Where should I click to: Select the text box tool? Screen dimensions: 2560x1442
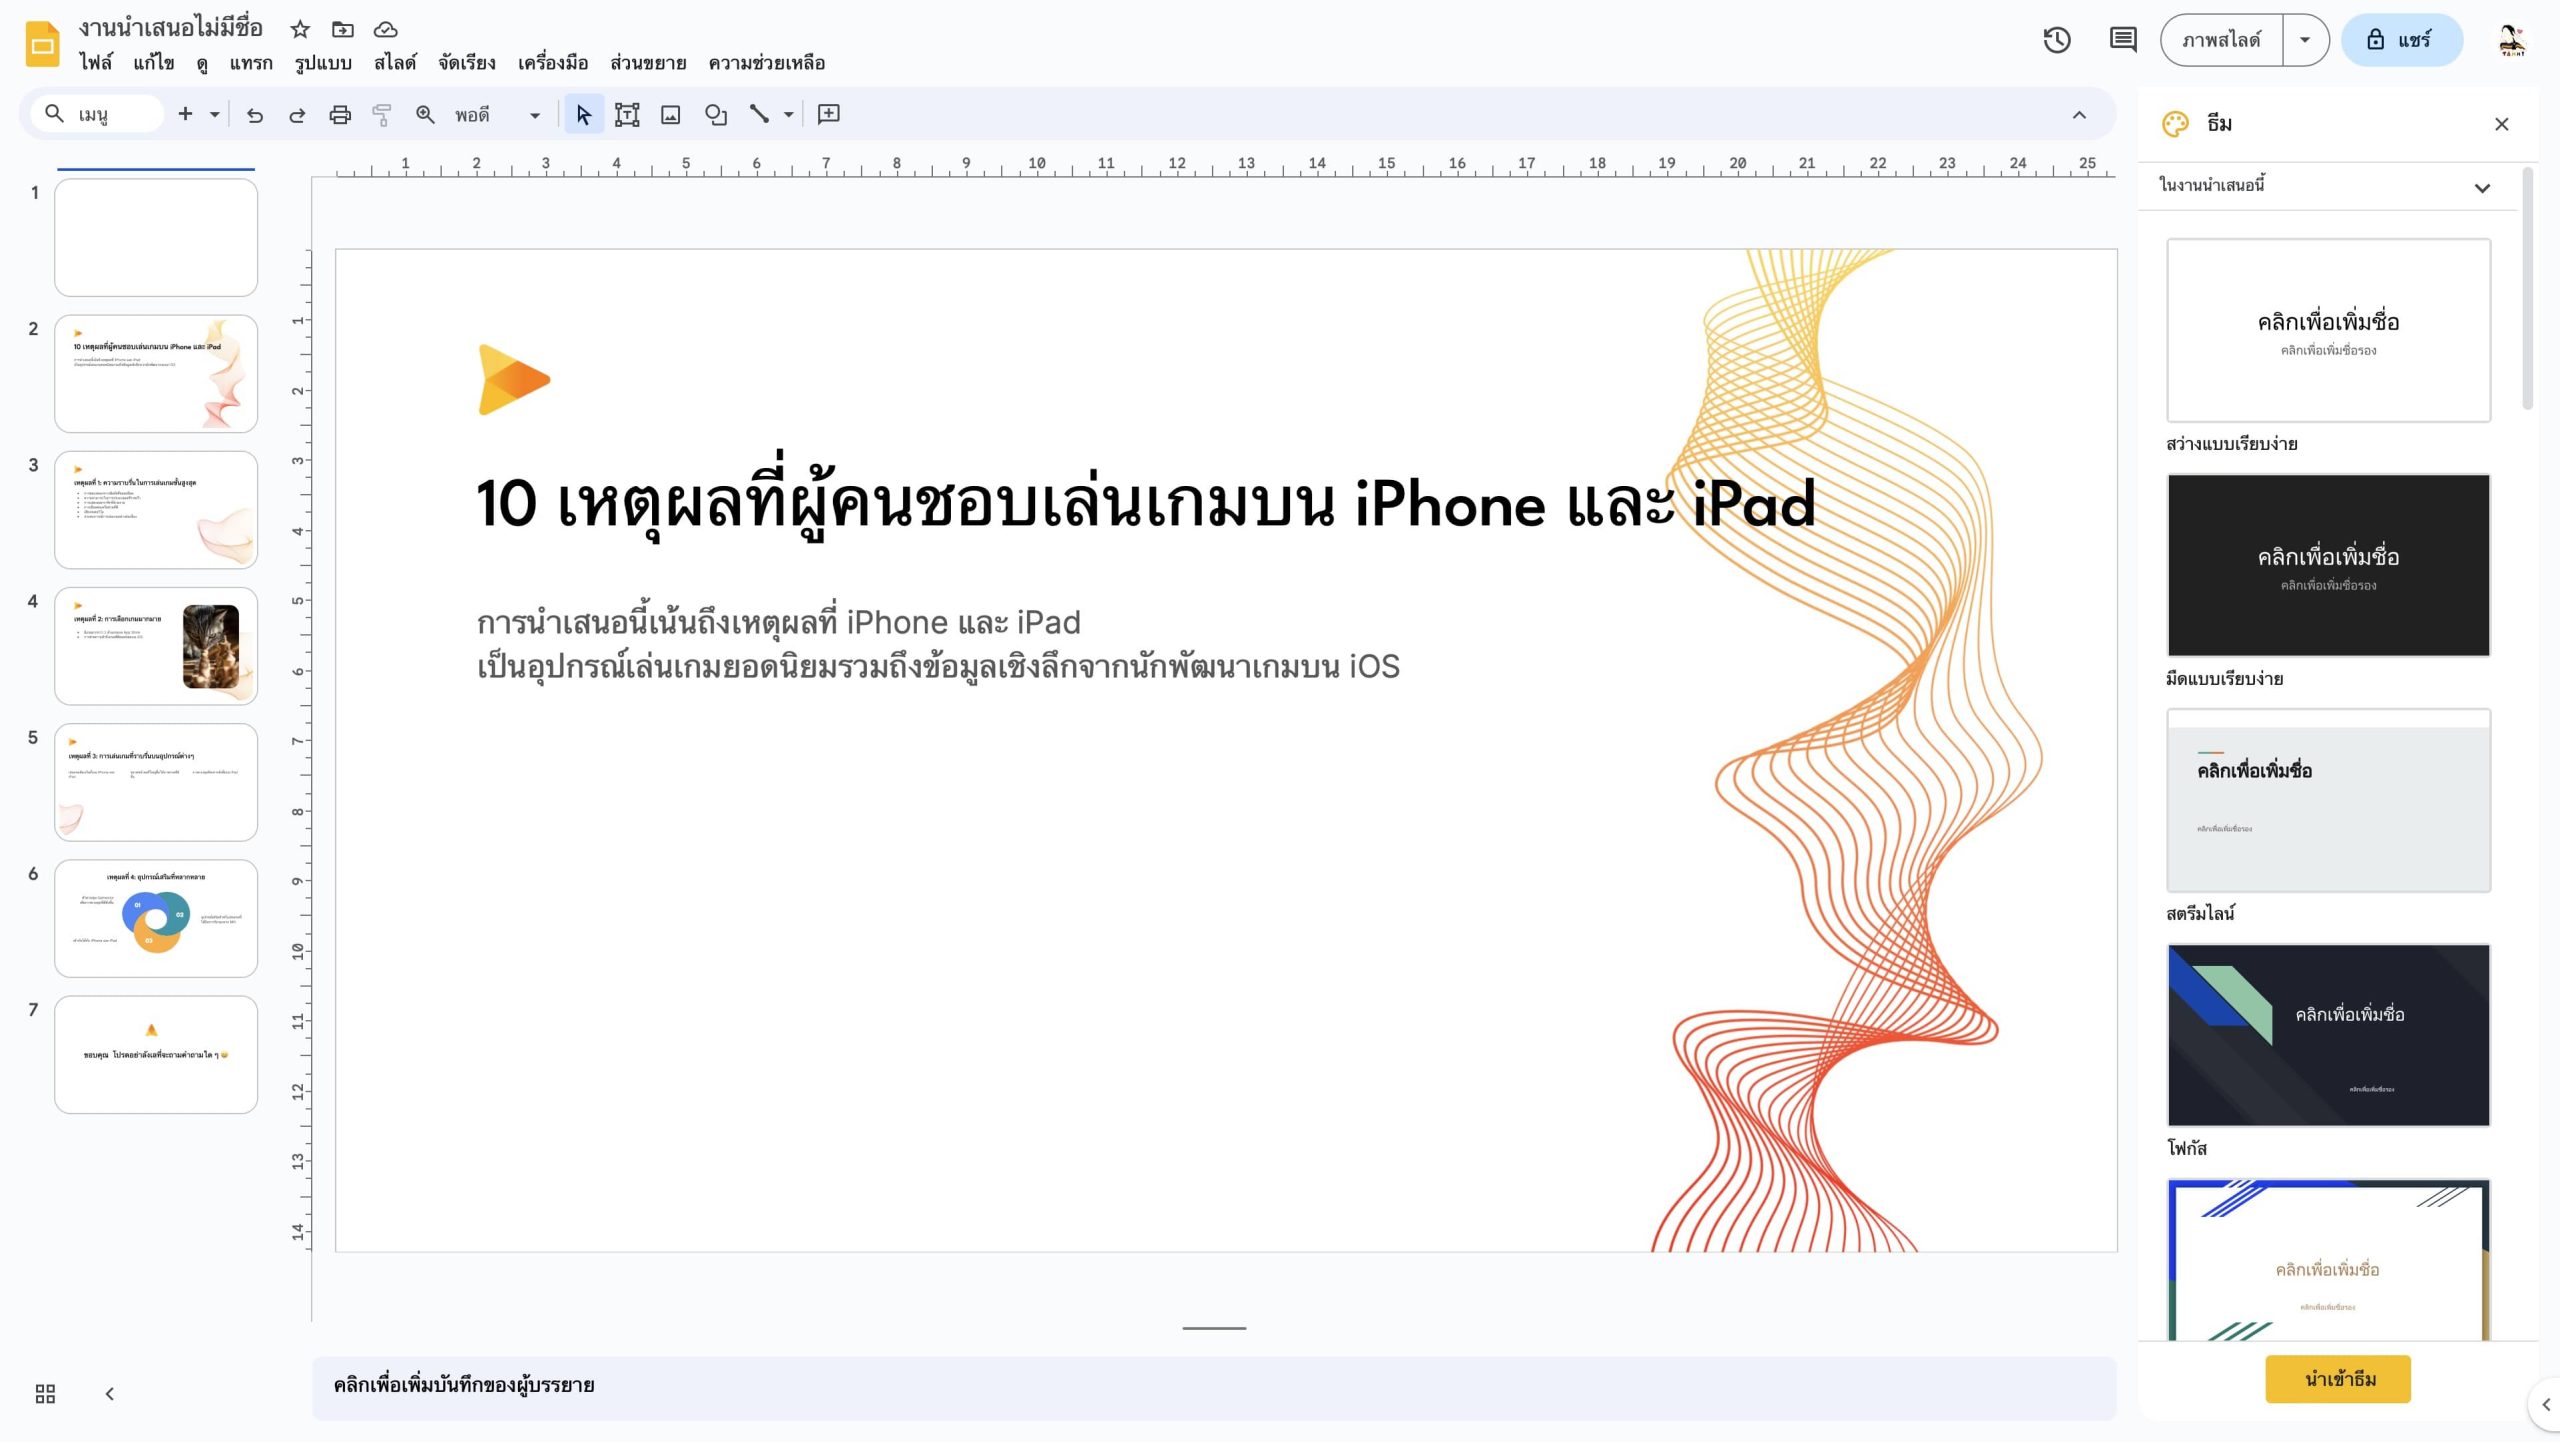coord(627,115)
